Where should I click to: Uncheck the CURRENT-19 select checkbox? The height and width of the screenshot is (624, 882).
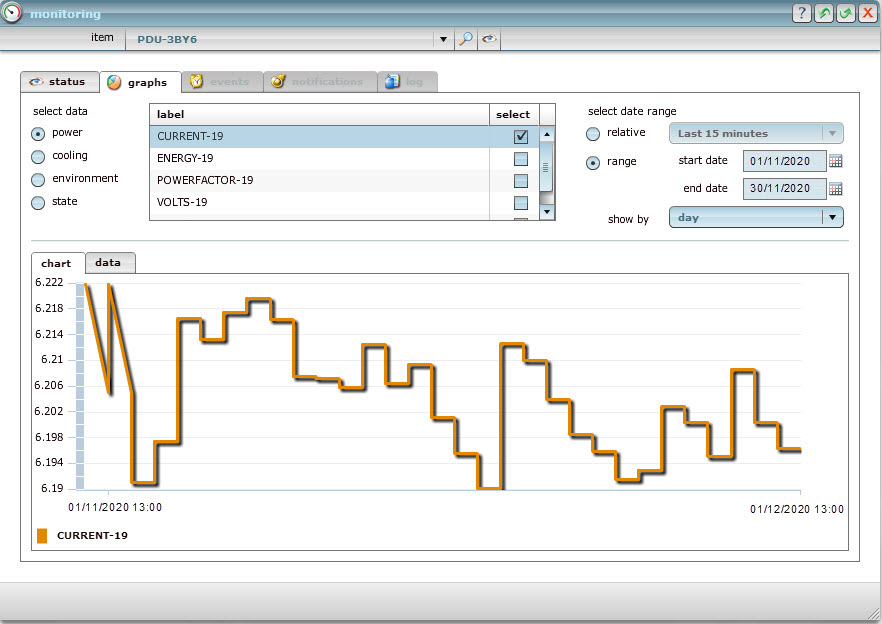[x=520, y=137]
